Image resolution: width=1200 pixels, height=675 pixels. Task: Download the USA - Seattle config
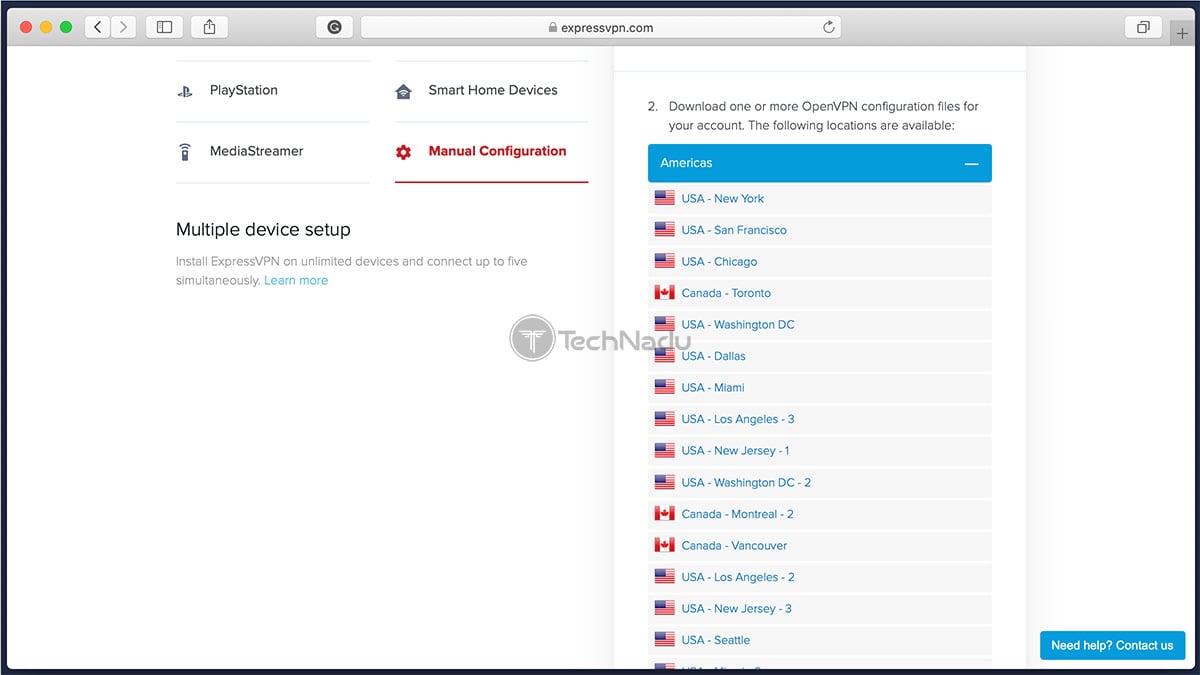715,639
